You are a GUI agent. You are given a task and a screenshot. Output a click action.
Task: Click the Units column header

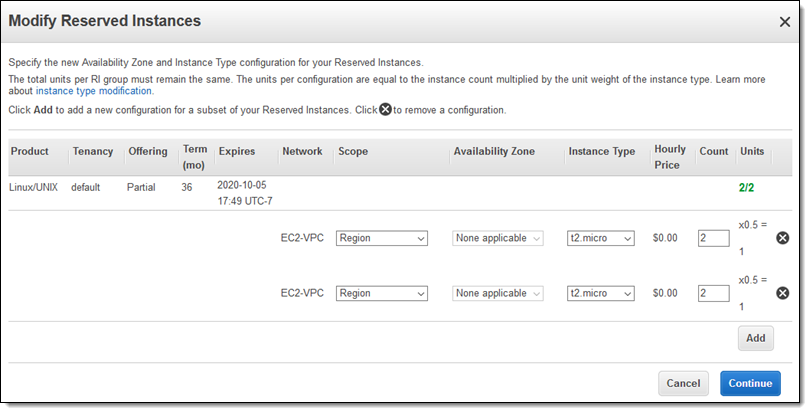click(x=751, y=151)
